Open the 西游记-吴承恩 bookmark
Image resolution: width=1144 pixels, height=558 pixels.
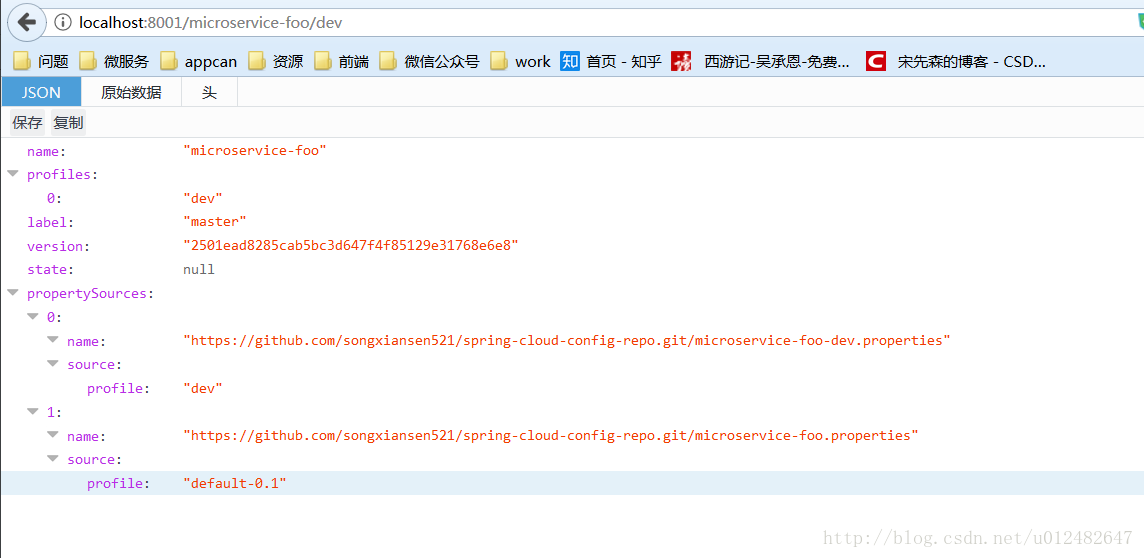[761, 61]
